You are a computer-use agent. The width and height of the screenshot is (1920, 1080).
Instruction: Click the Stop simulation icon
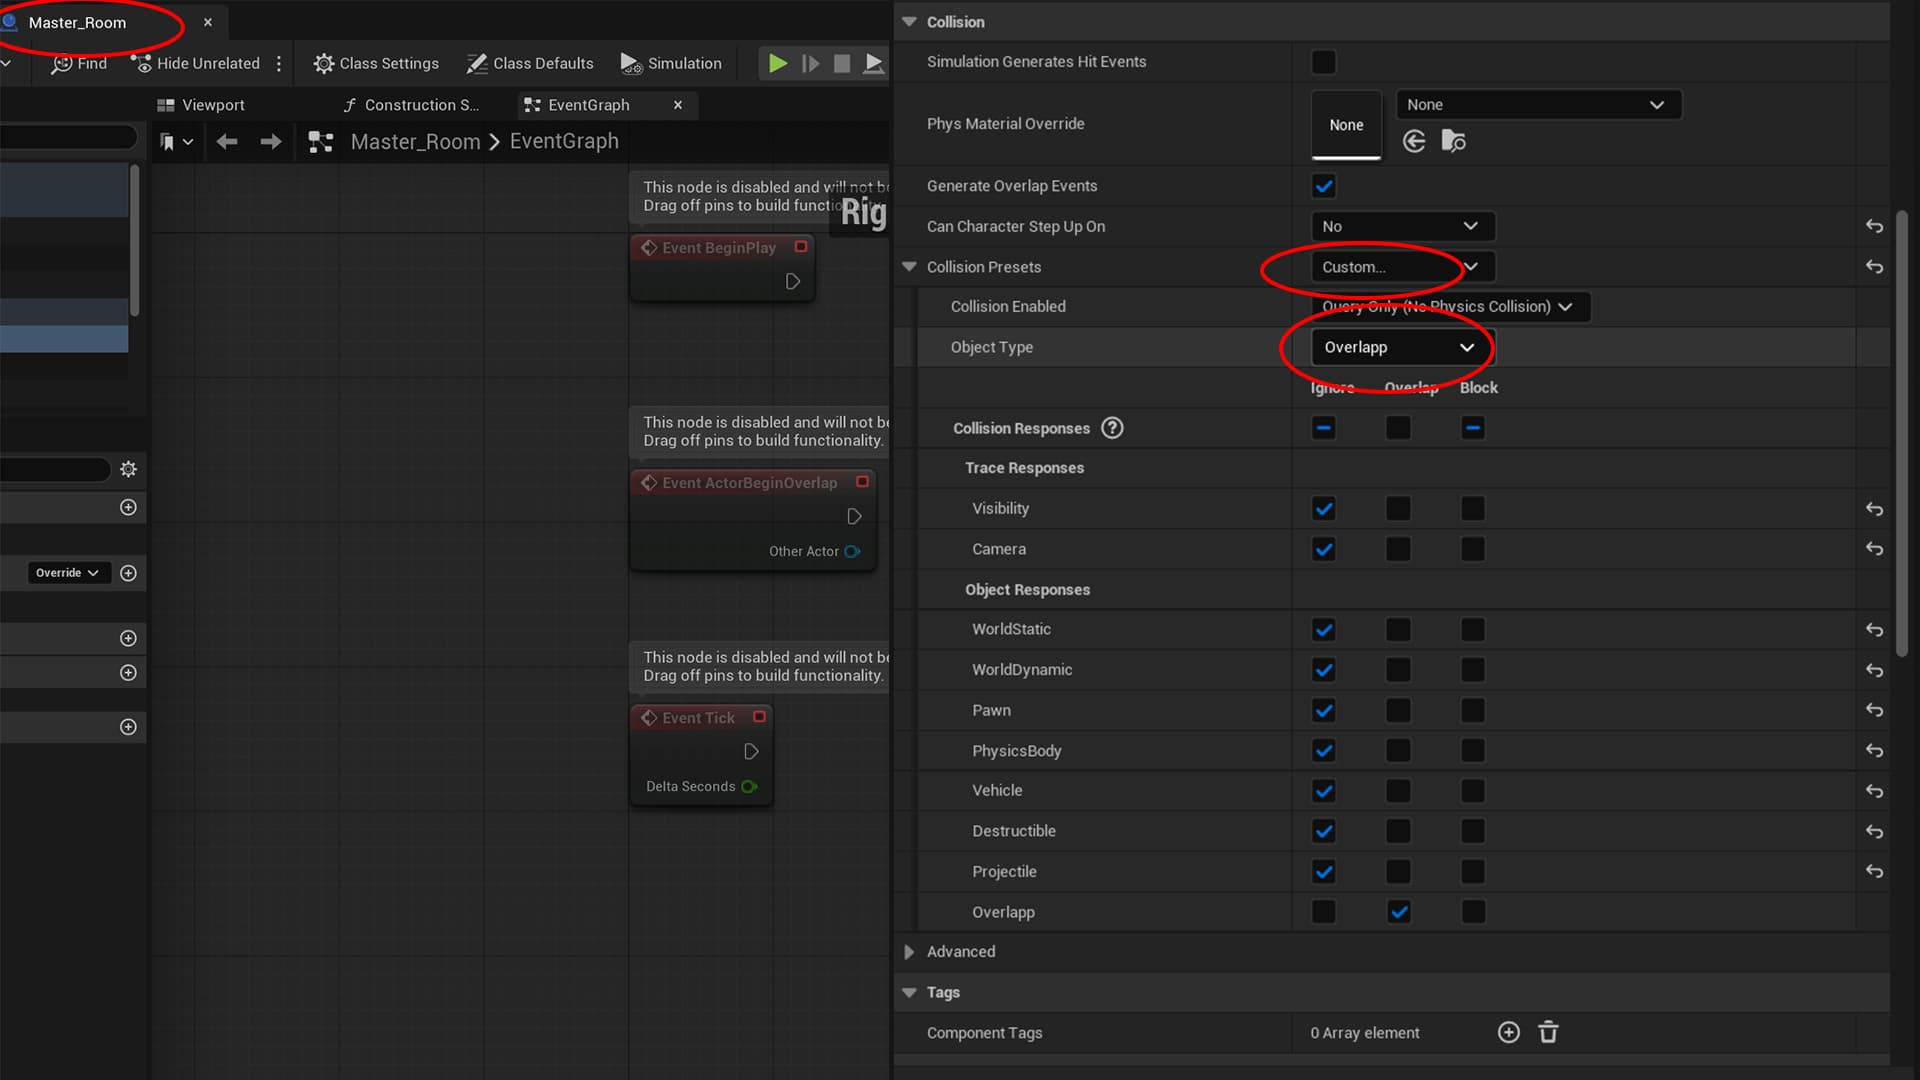842,63
